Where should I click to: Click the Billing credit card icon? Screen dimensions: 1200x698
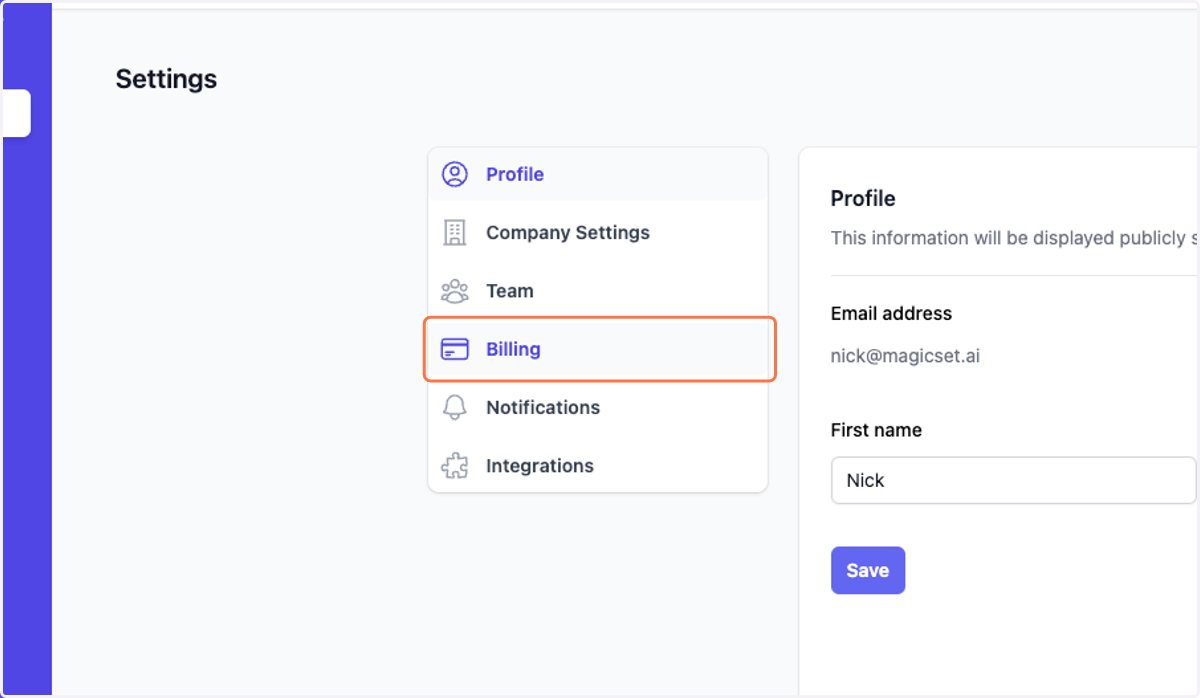[x=455, y=349]
